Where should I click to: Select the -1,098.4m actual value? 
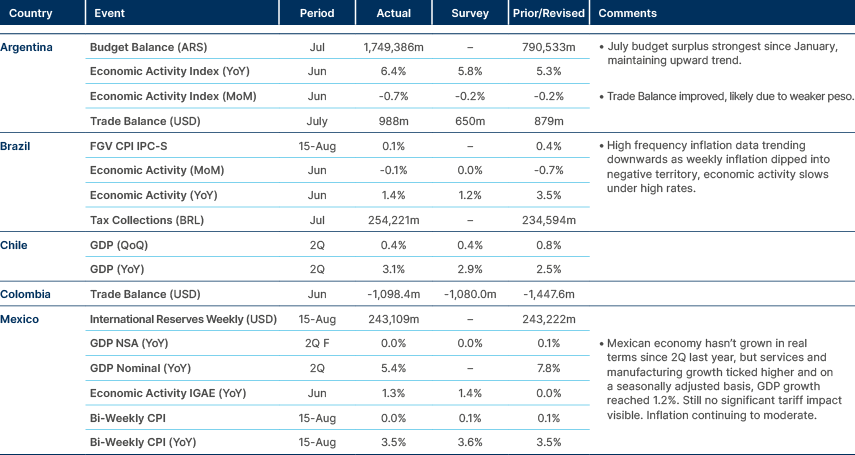coord(394,294)
